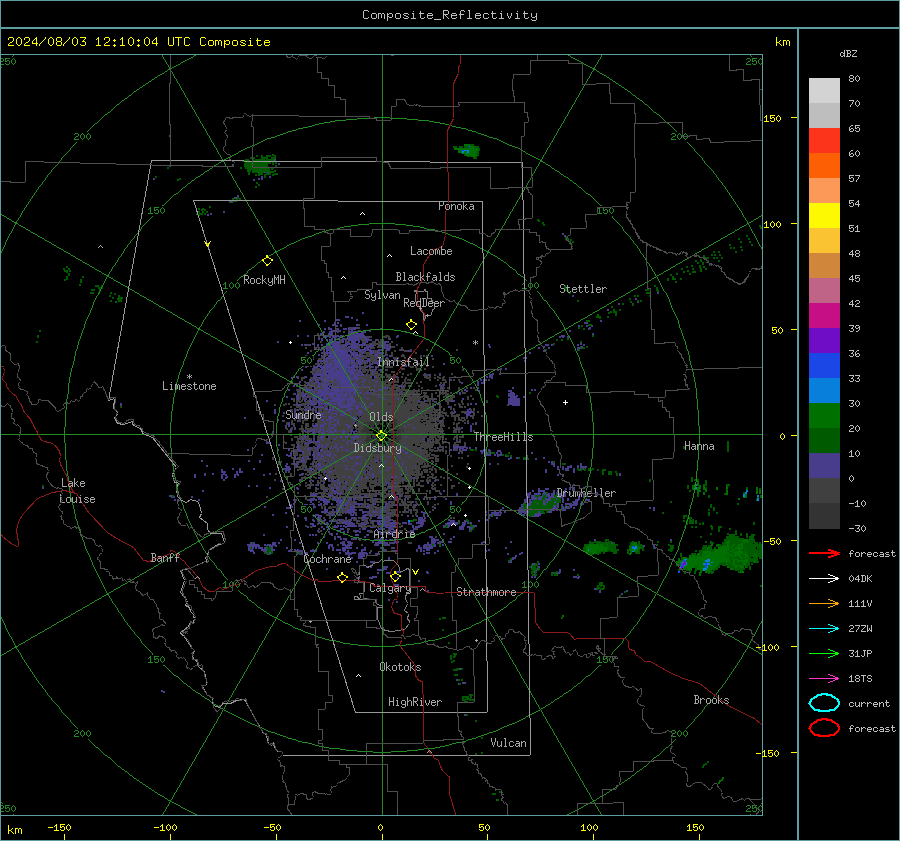Click the Okotoks label
Screen dimensions: 900x841
pyautogui.click(x=400, y=667)
